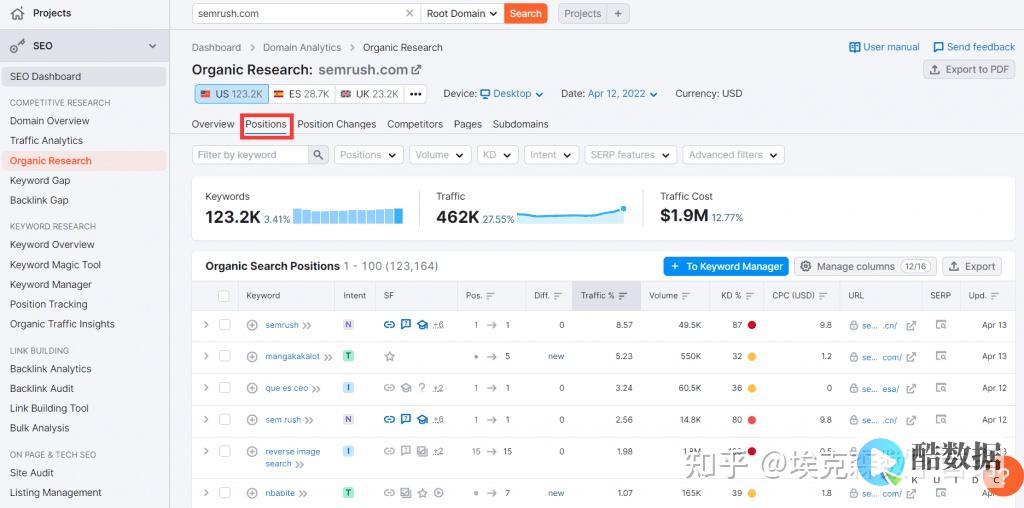Screen dimensions: 1024x508
Task: Check the mangakakalot keyword row checkbox
Action: coord(225,356)
